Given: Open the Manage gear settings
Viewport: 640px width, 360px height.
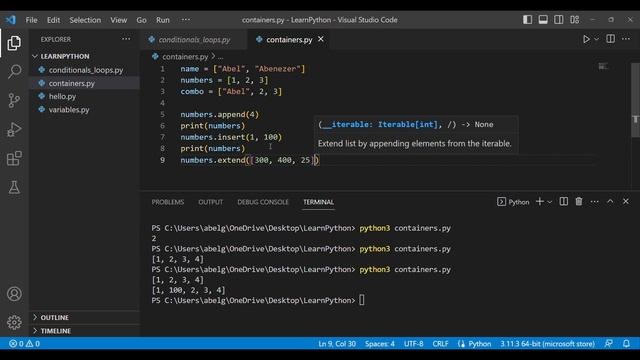Looking at the screenshot, I should [14, 322].
